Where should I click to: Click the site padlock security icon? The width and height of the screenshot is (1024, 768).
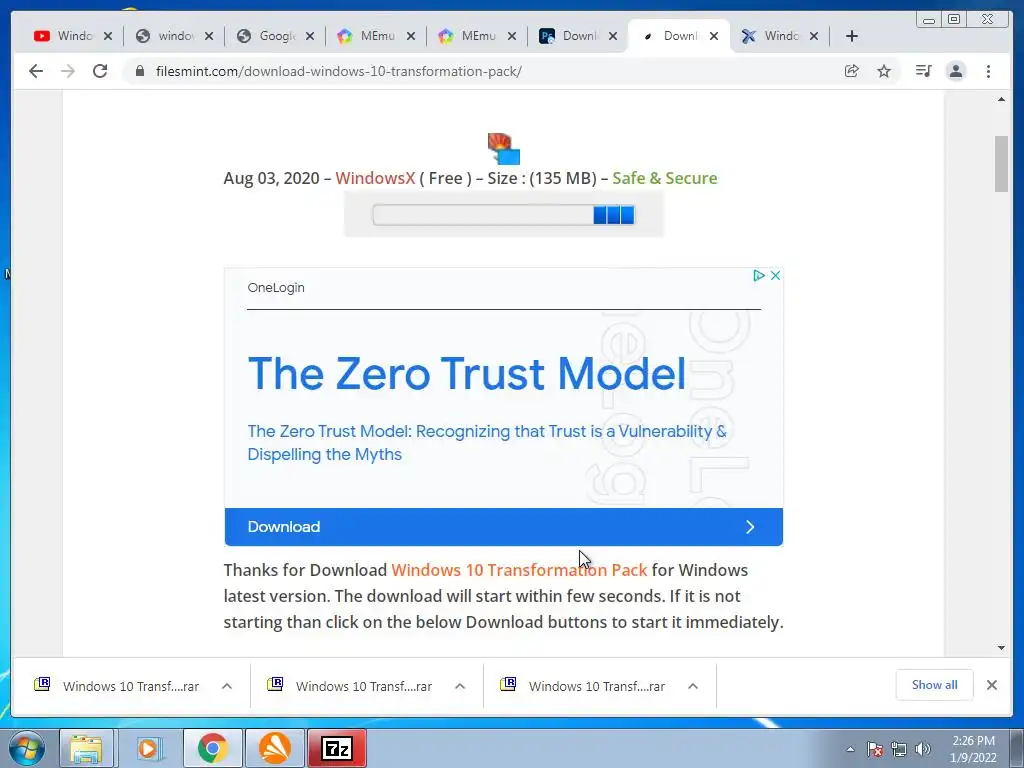coord(140,71)
